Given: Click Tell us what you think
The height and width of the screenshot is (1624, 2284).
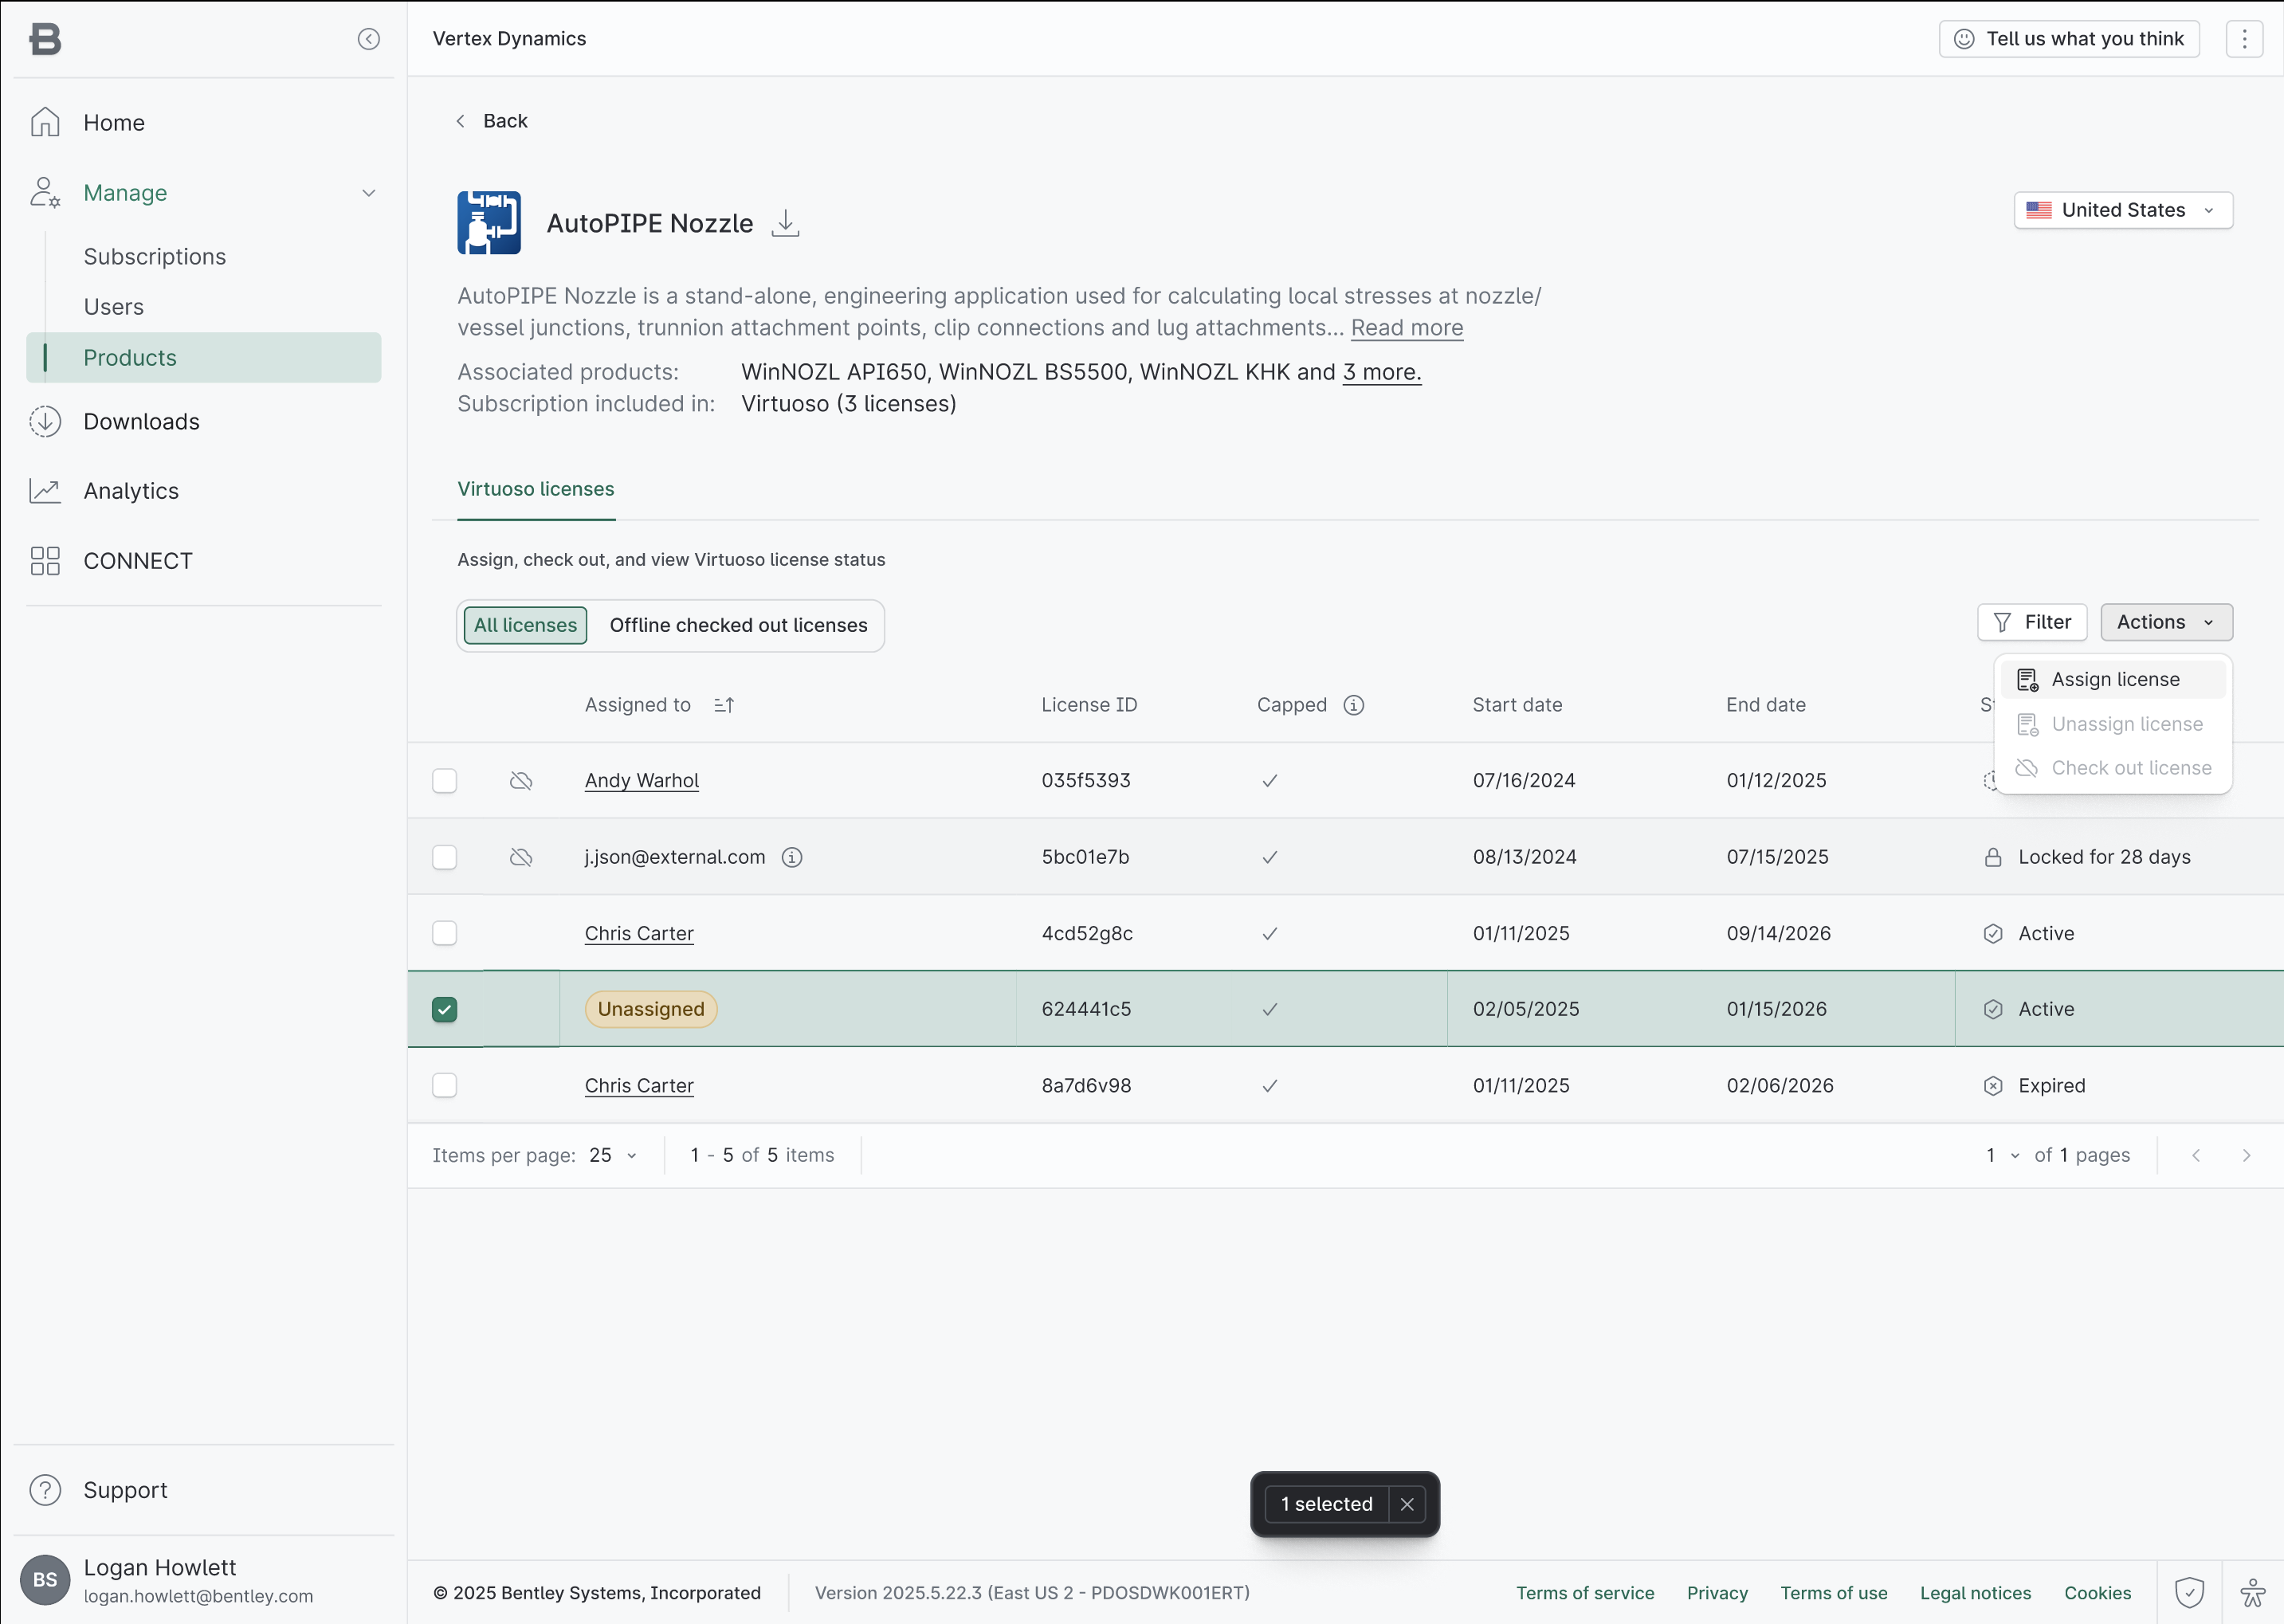Looking at the screenshot, I should (x=2069, y=39).
